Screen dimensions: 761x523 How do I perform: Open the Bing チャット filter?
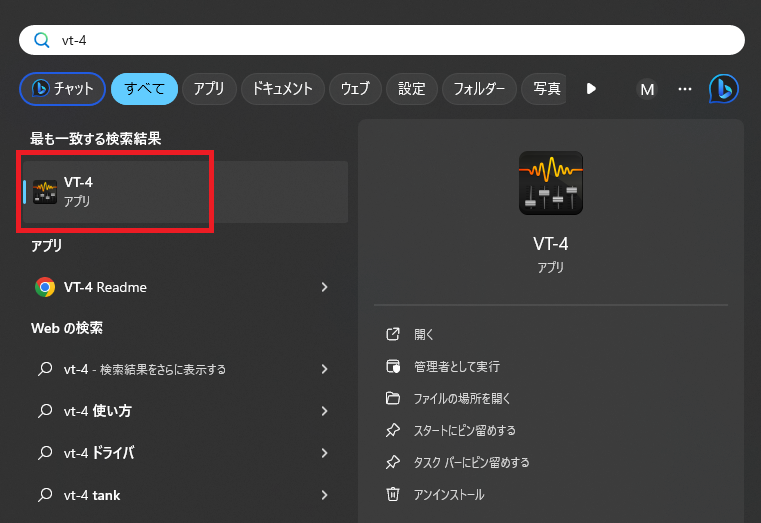[x=62, y=89]
